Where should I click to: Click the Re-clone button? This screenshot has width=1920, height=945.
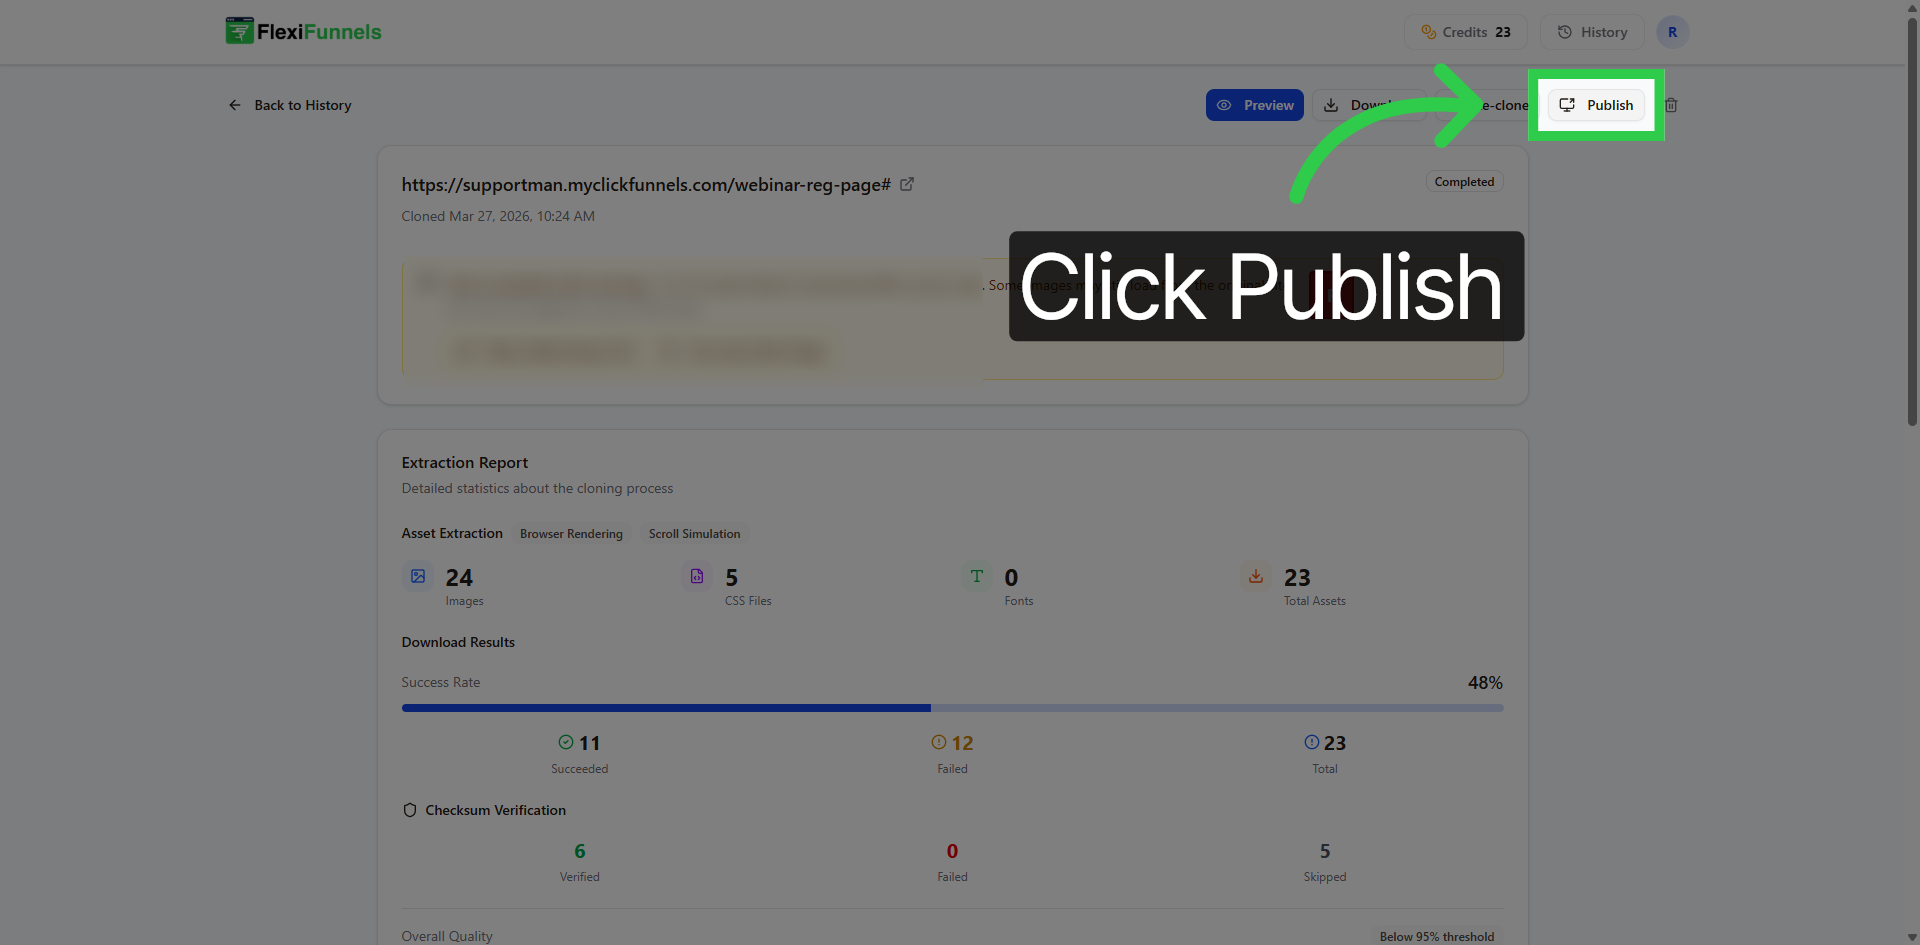1484,105
